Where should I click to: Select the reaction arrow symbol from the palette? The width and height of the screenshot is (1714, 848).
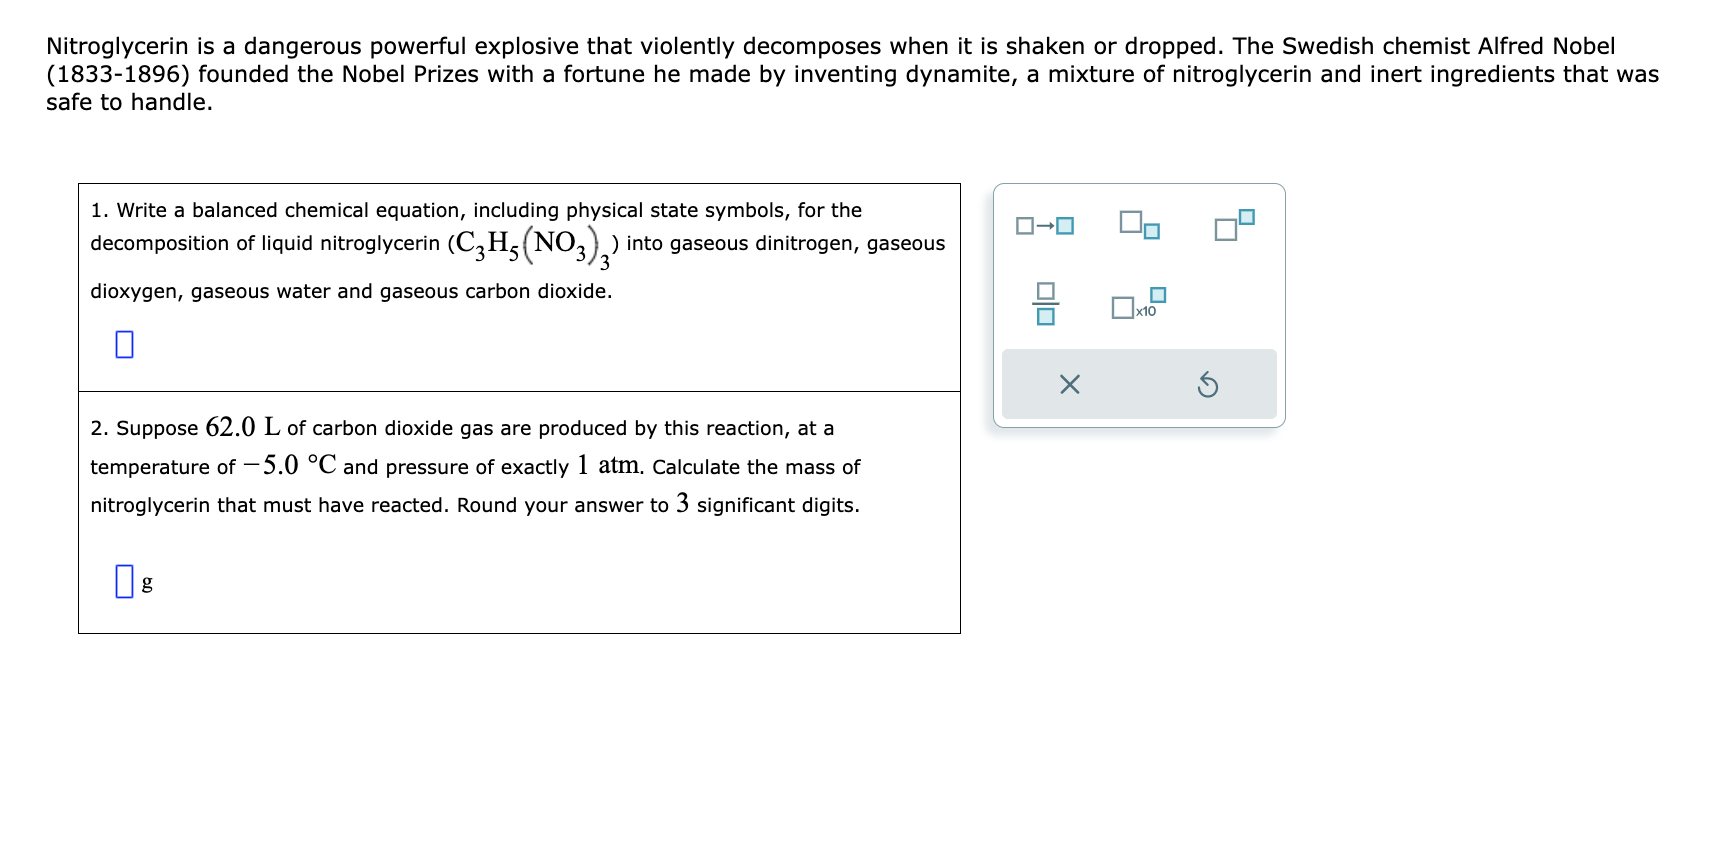[1044, 225]
